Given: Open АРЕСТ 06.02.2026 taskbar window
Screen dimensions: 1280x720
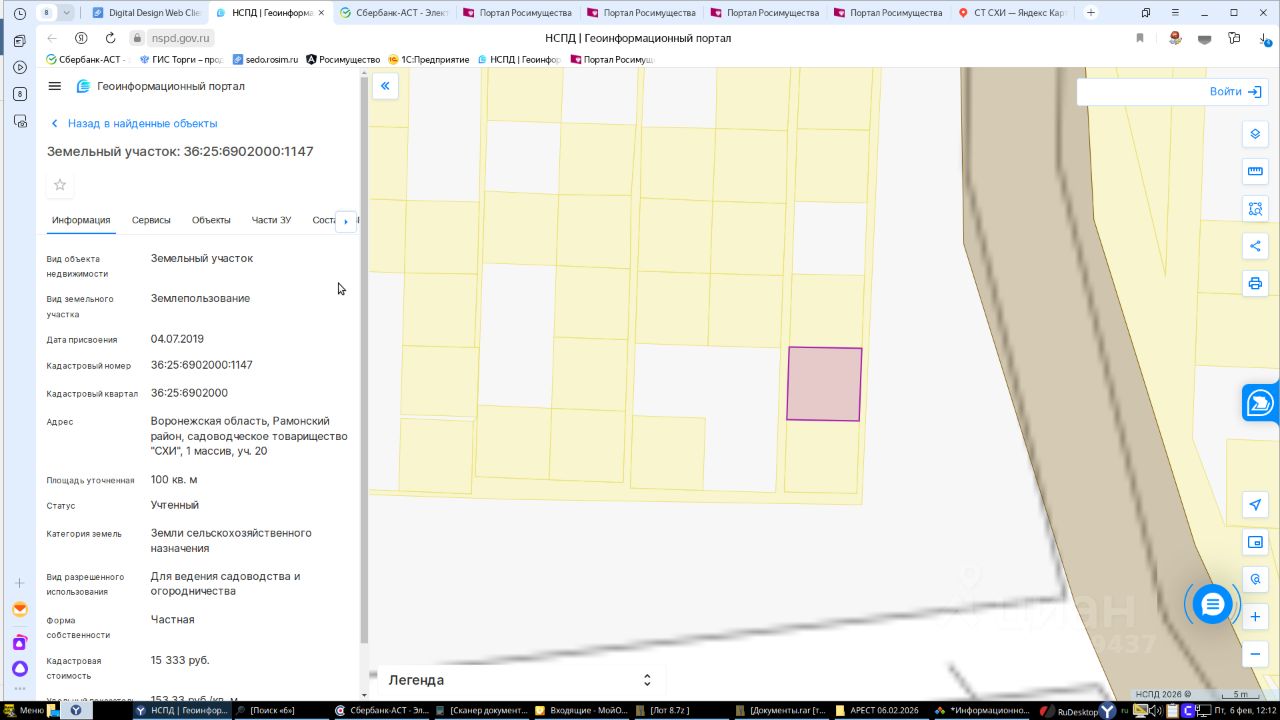Looking at the screenshot, I should pos(880,711).
